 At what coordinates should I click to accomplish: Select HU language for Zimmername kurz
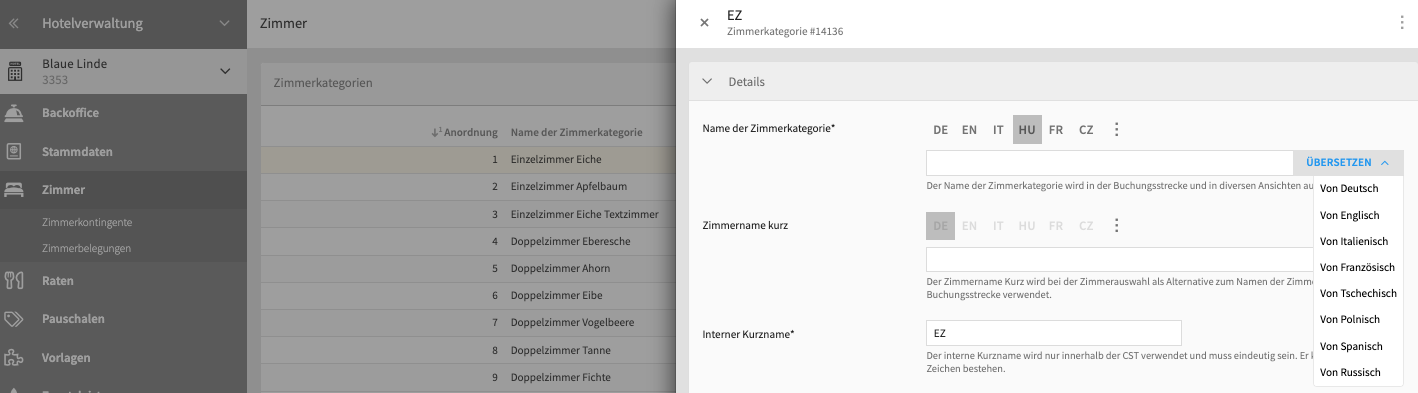(x=1027, y=226)
